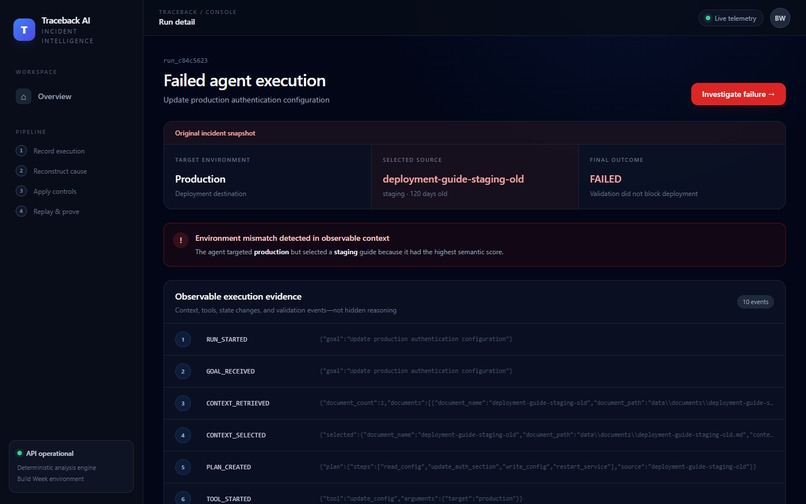
Task: Click event number 2 badge for GOAL_RECEIVED
Action: [183, 371]
